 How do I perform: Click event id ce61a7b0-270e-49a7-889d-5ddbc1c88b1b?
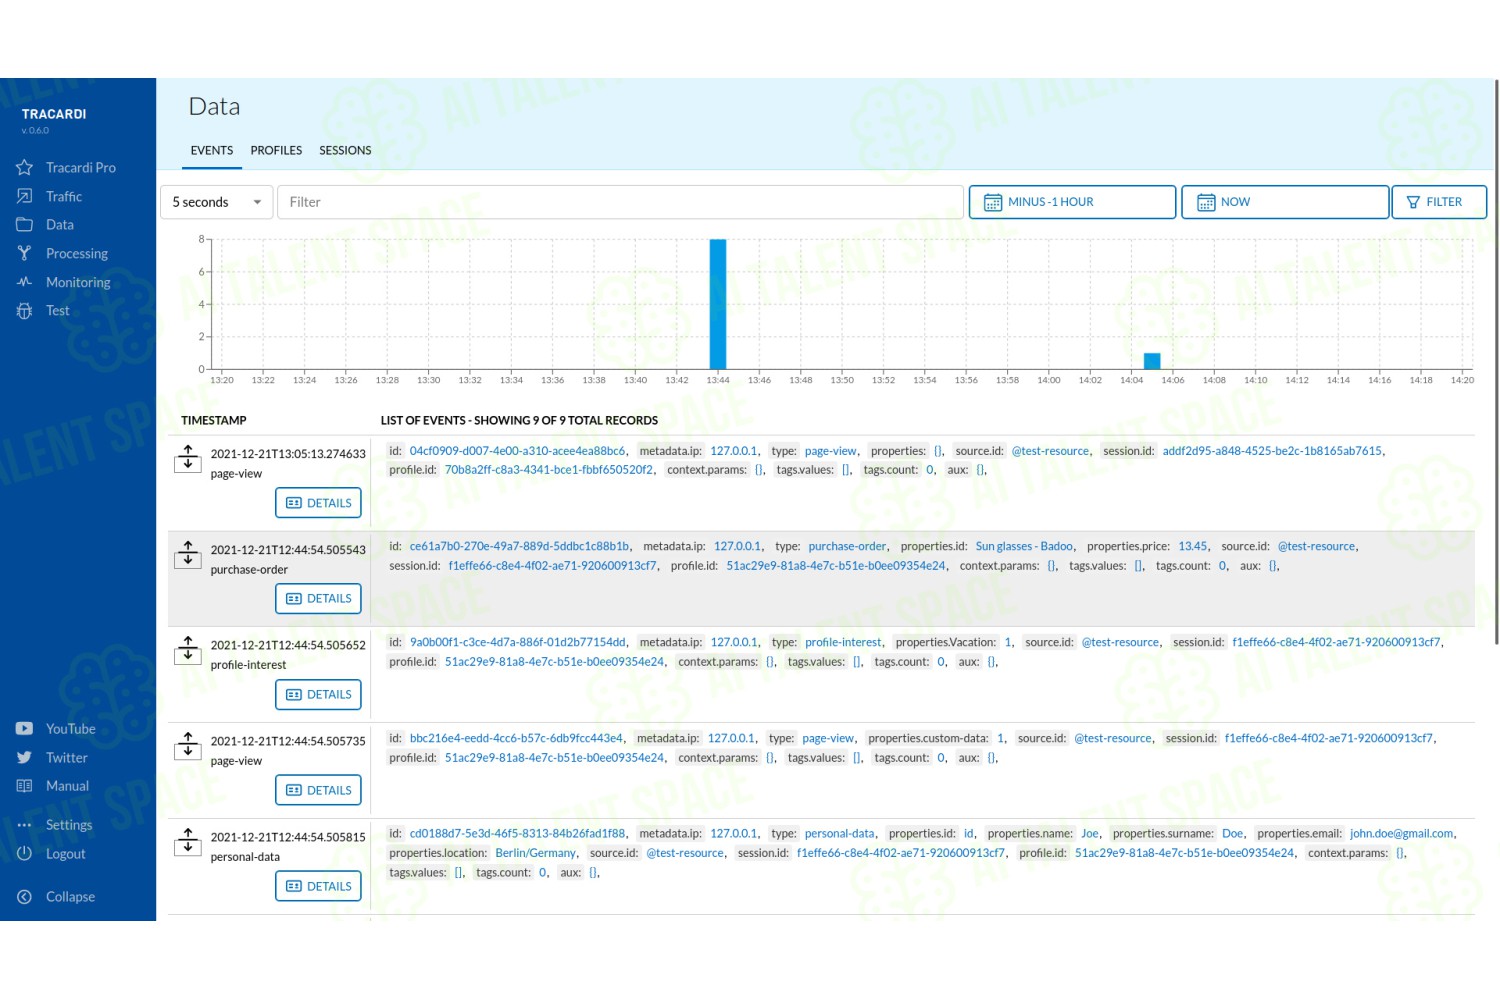pyautogui.click(x=520, y=547)
